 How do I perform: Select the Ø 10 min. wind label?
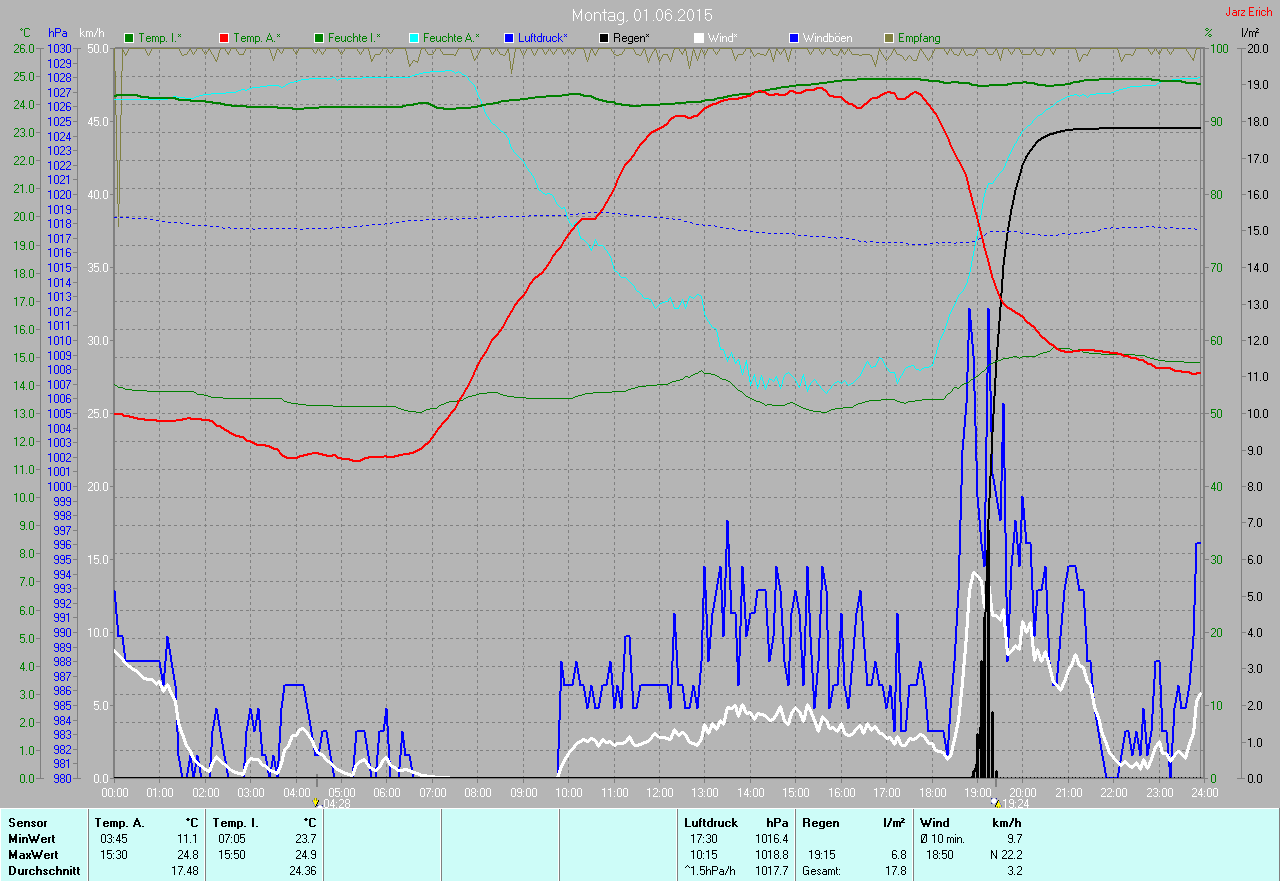(942, 839)
